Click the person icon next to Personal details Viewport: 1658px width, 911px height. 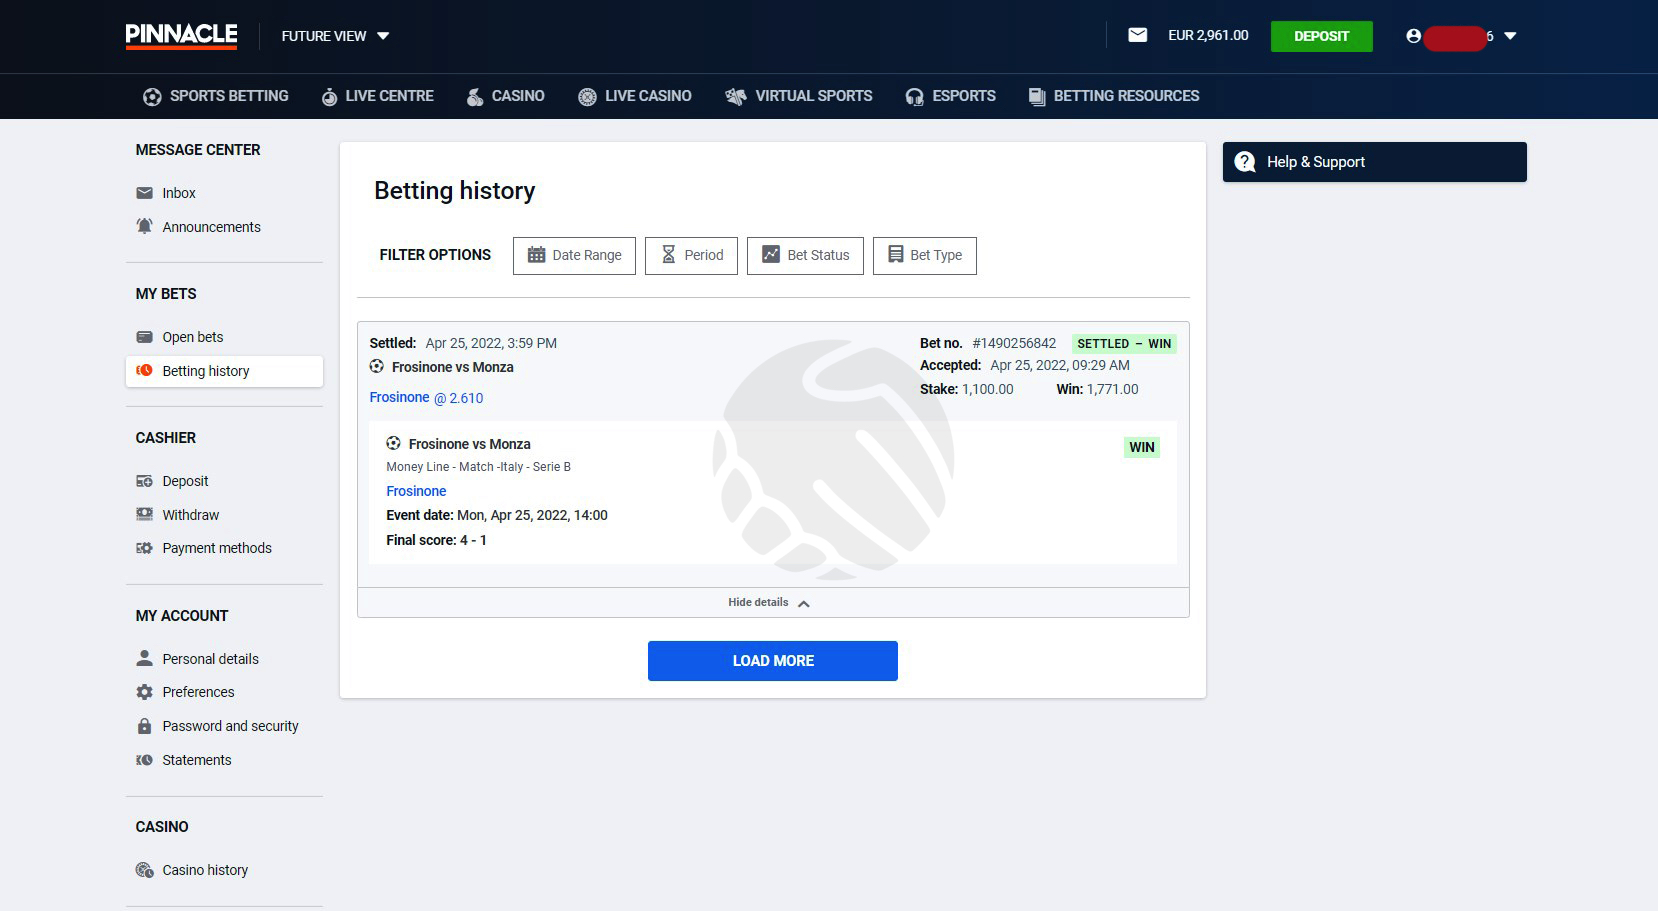145,658
